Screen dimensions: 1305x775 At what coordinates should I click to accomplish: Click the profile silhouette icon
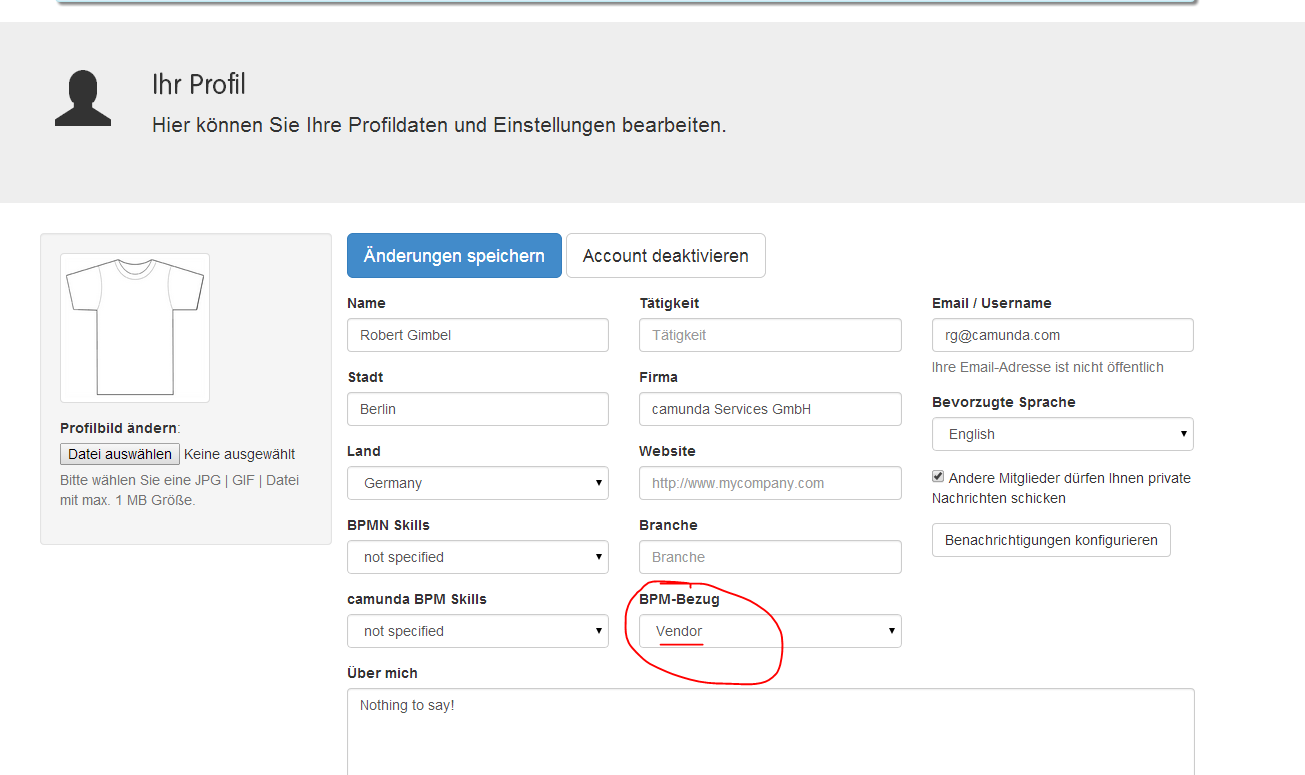pos(82,98)
